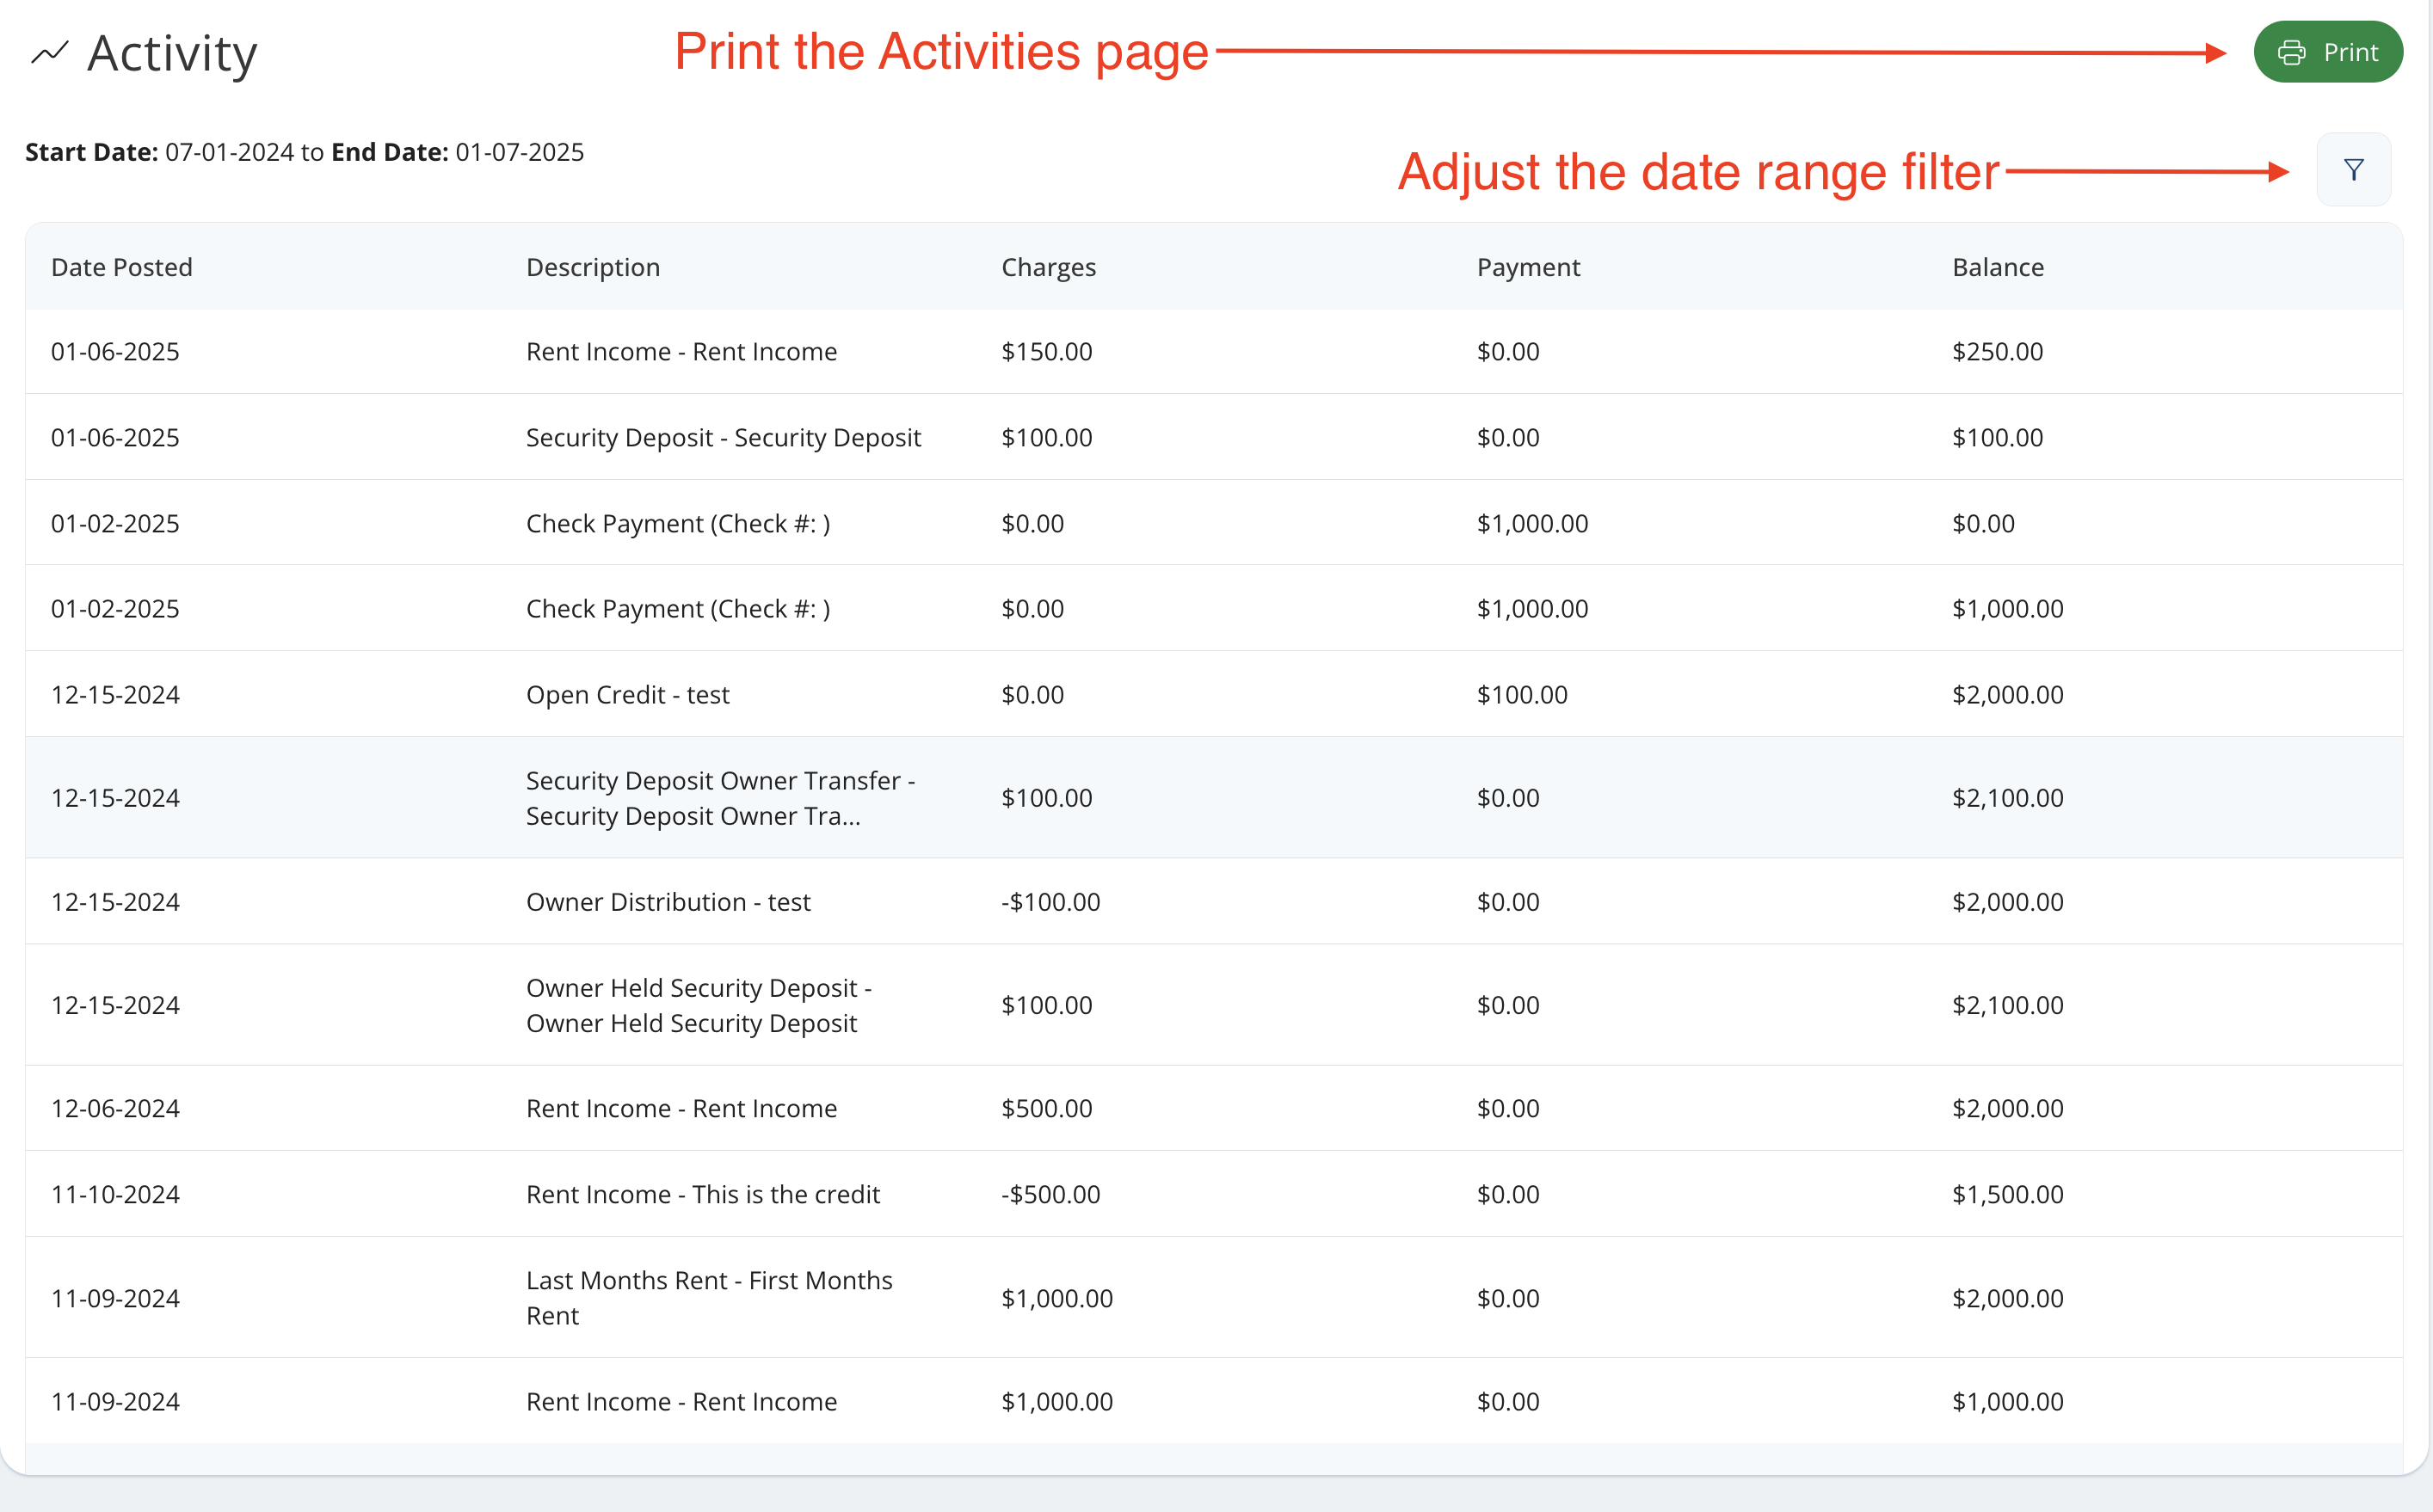Viewport: 2433px width, 1512px height.
Task: Click the Charges column header
Action: pos(1048,267)
